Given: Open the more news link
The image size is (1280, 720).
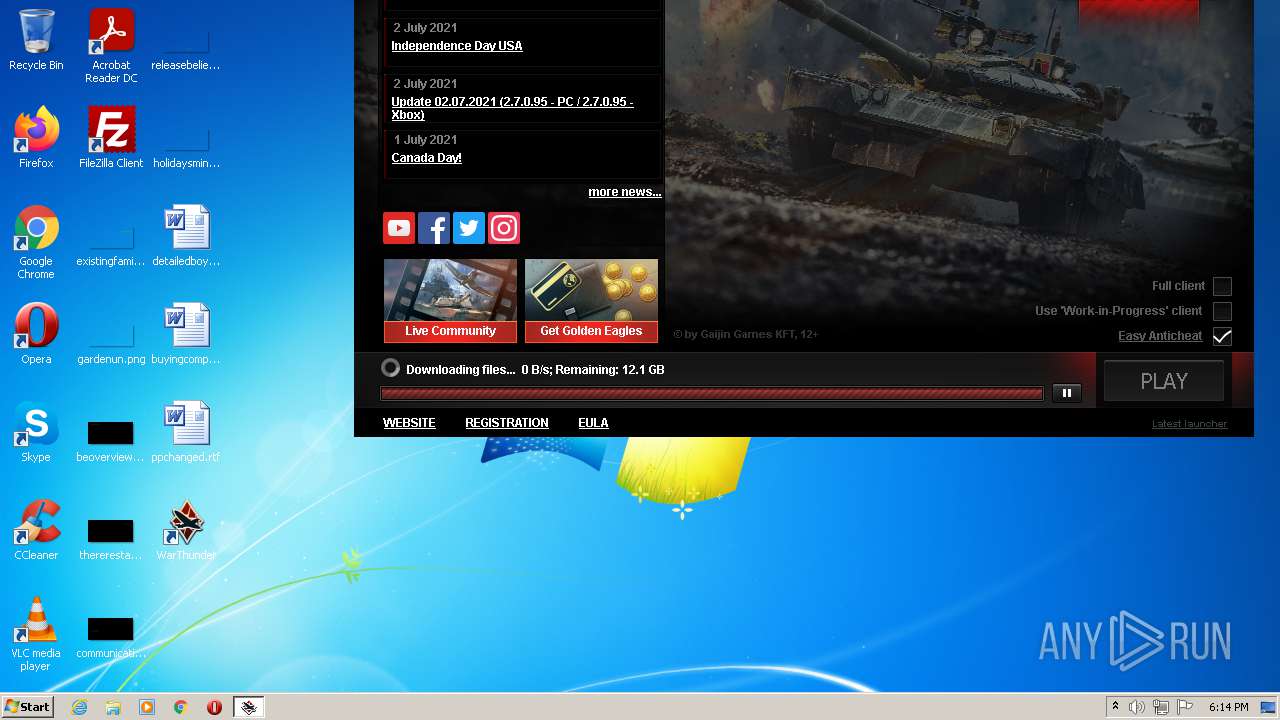Looking at the screenshot, I should (625, 192).
